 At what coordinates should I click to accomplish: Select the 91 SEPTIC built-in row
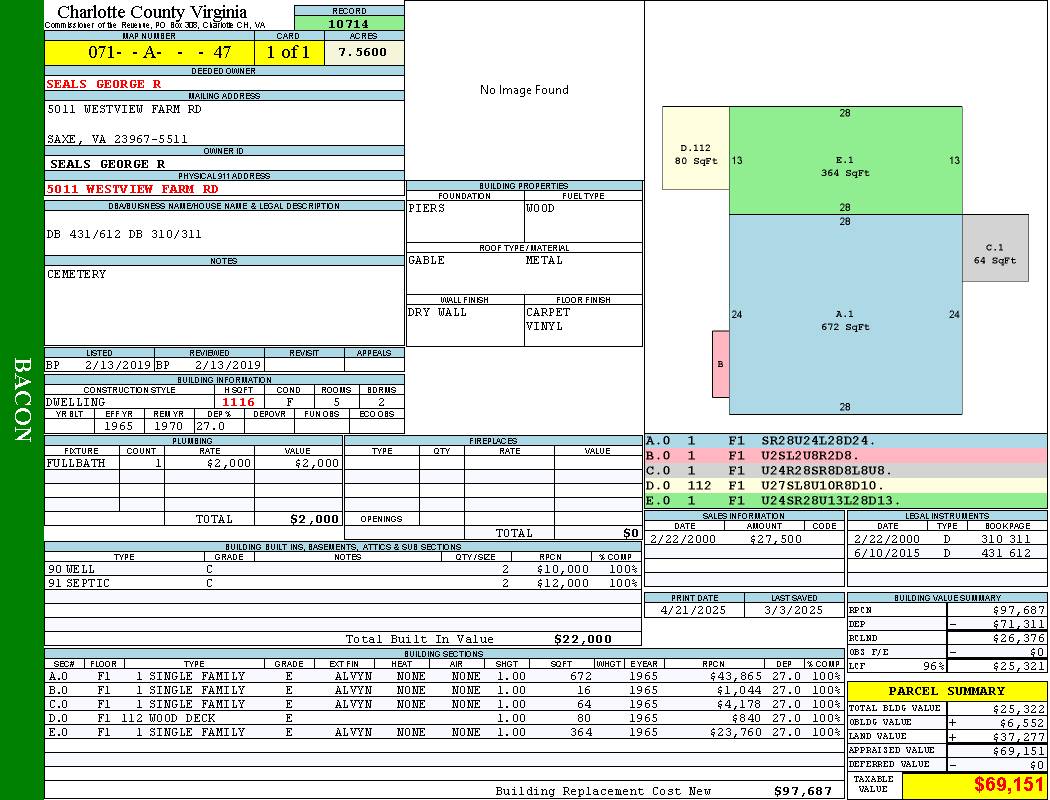point(343,583)
